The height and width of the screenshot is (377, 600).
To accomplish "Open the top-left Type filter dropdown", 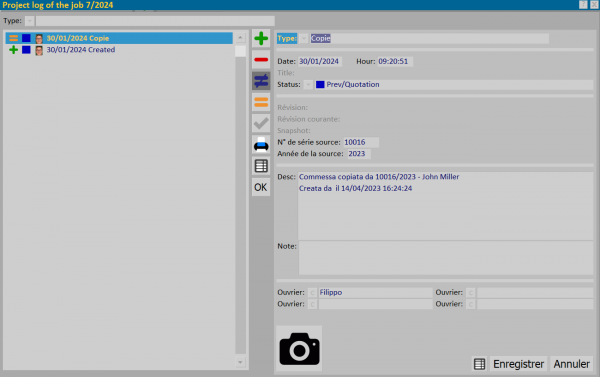I will 29,21.
